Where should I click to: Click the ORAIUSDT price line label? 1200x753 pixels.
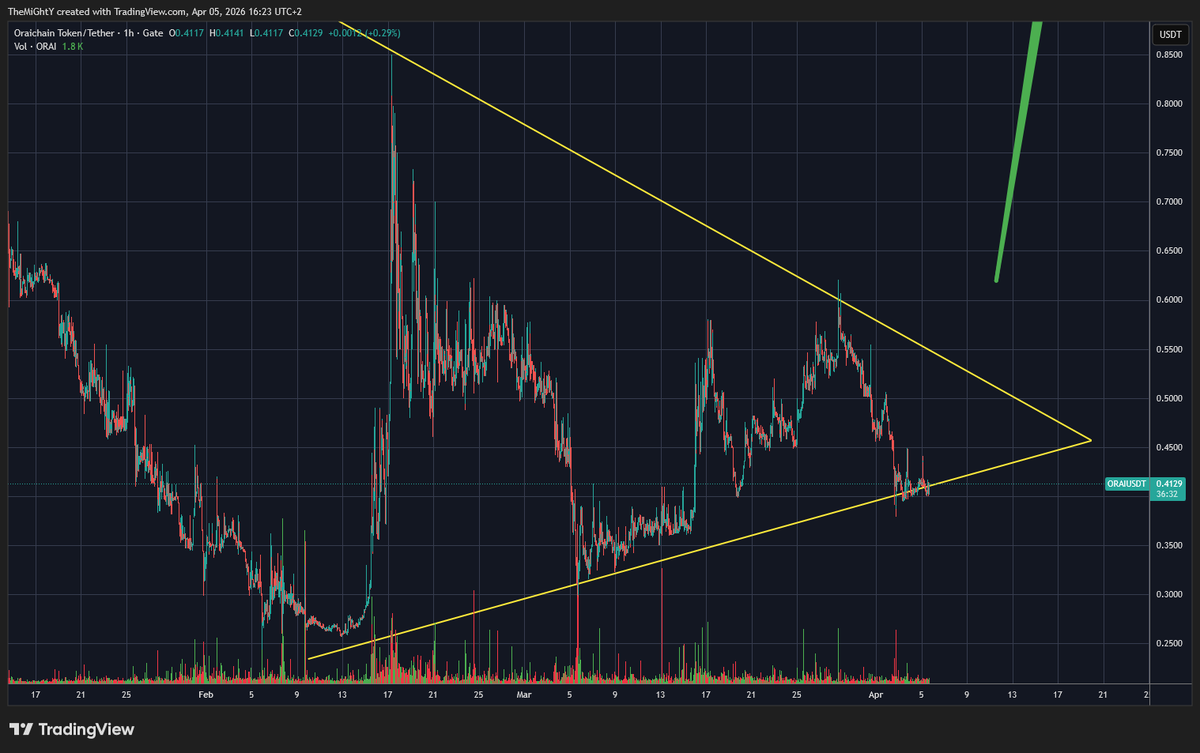pos(1126,484)
